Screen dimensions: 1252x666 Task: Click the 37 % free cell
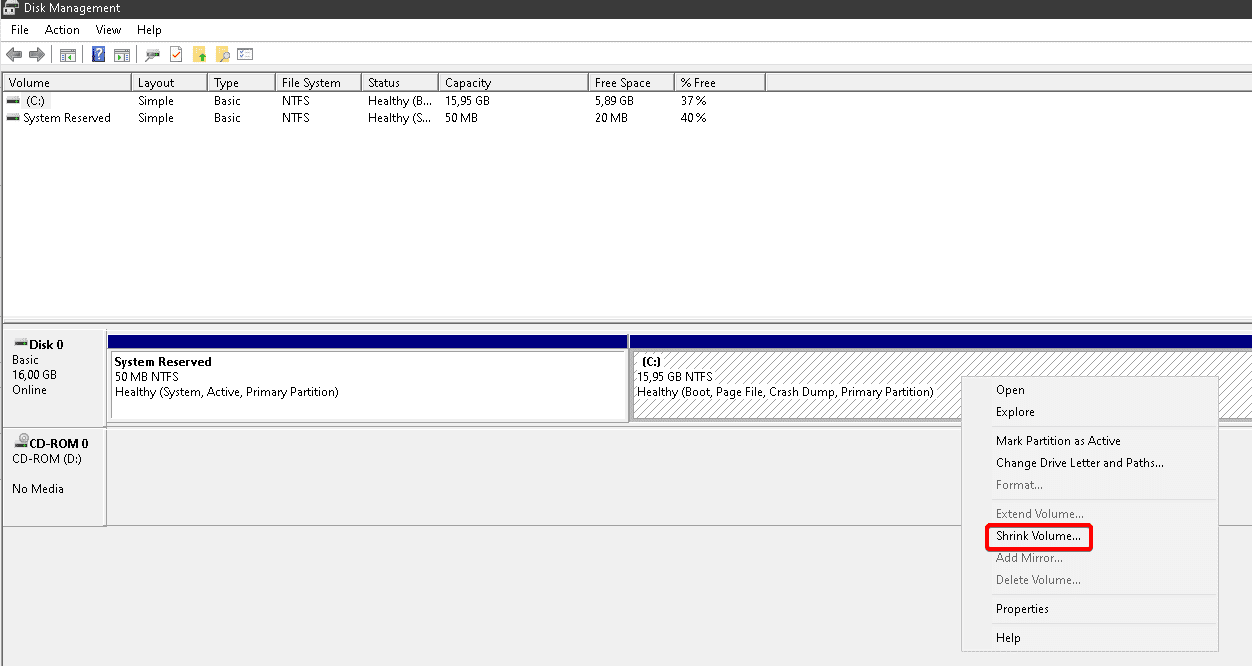tap(693, 101)
